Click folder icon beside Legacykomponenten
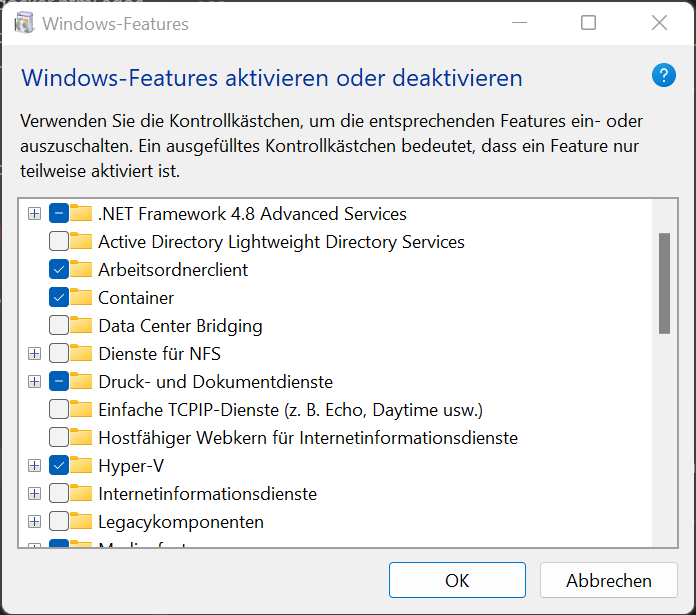The image size is (696, 615). coord(81,521)
